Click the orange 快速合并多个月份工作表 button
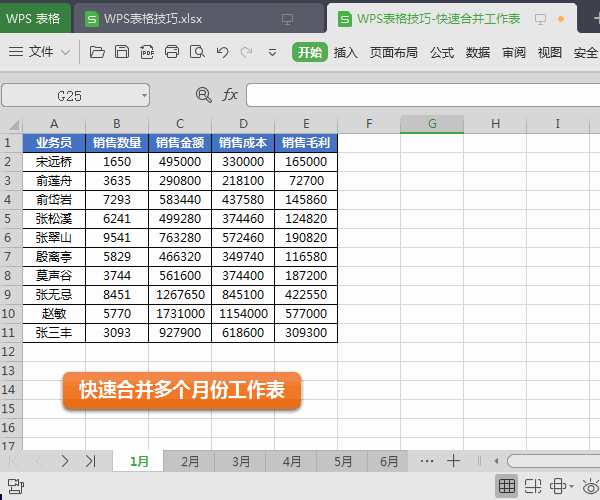This screenshot has height=500, width=600. coord(182,391)
